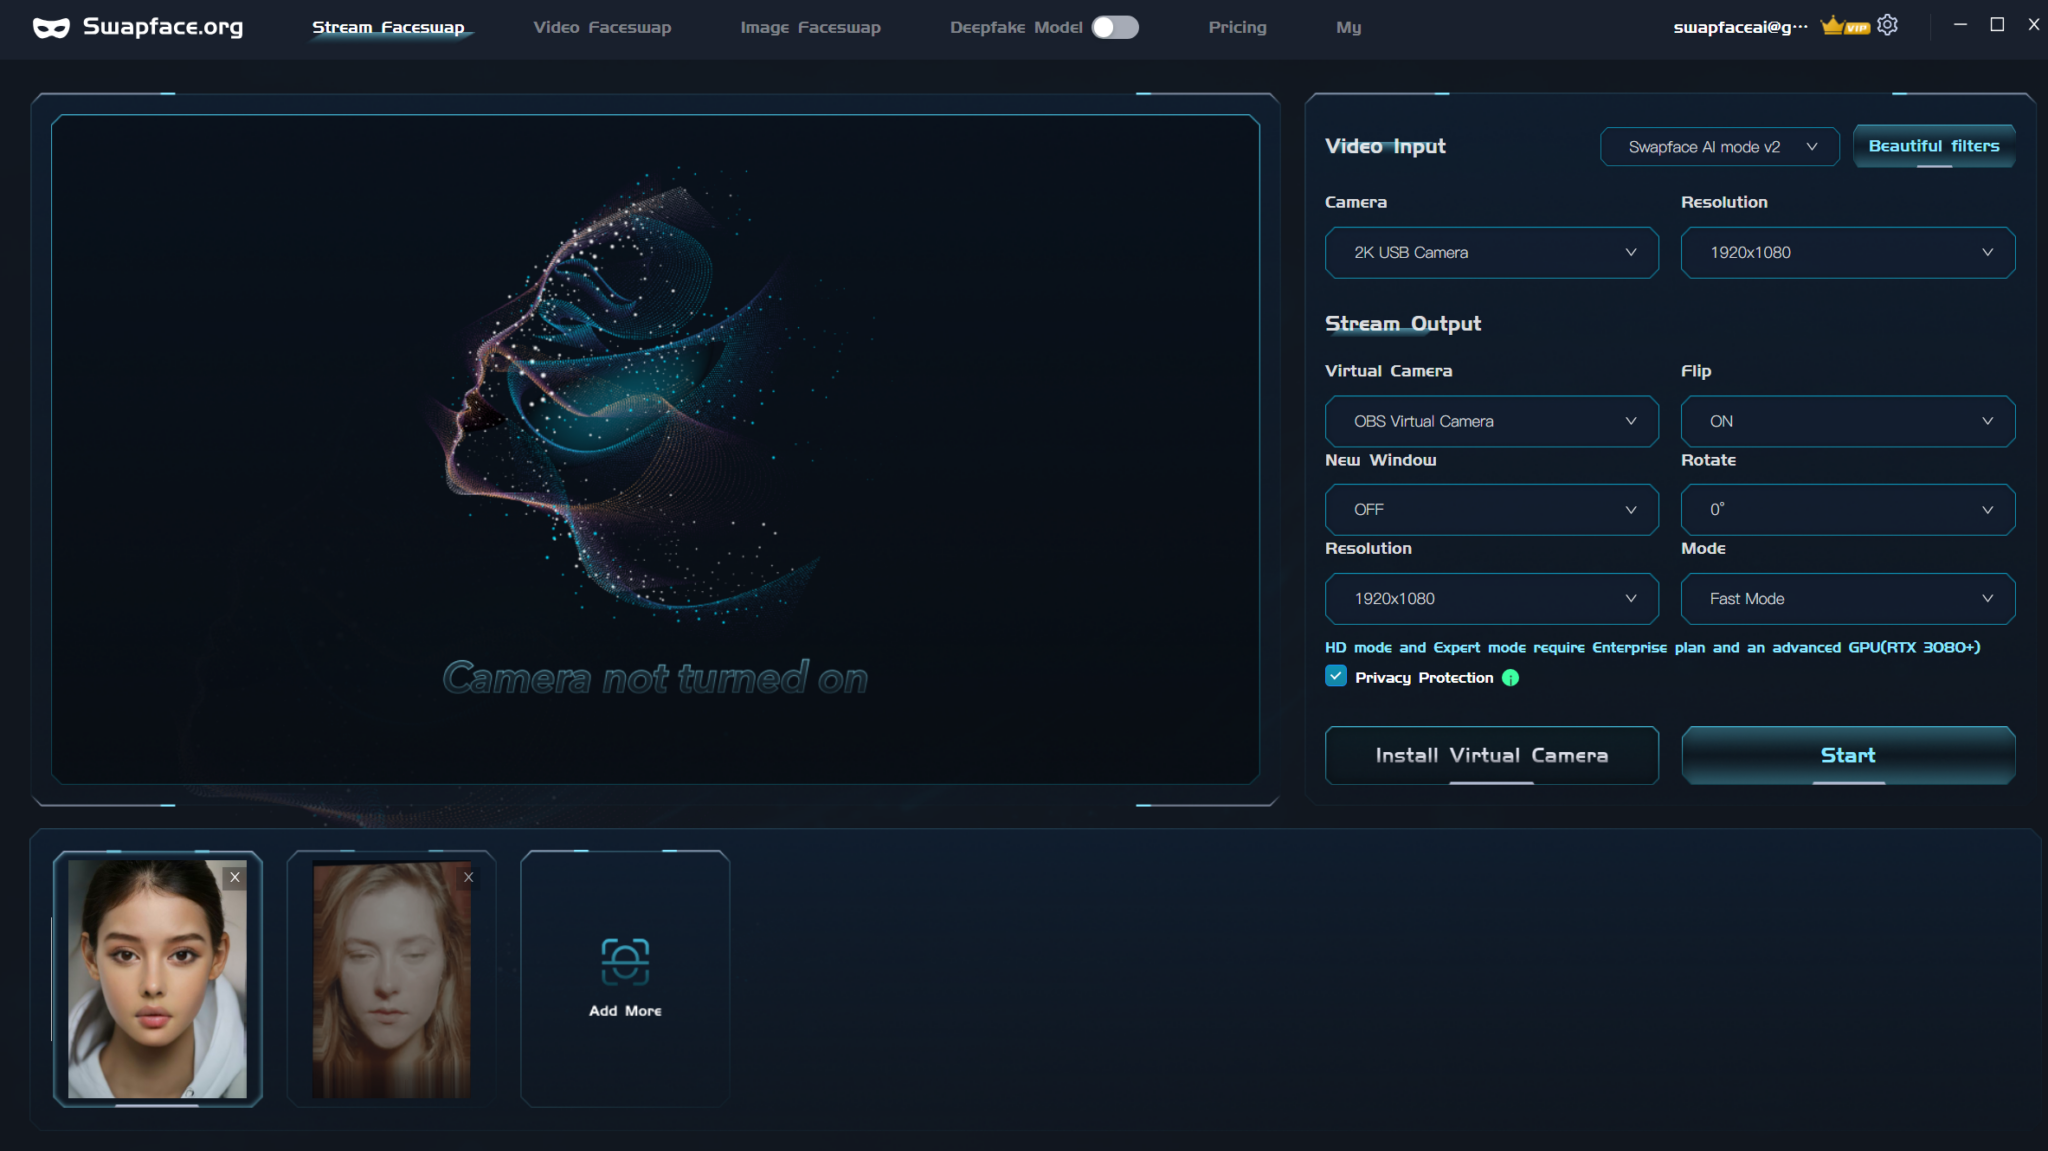Open the settings gear icon
The image size is (2048, 1151).
[x=1889, y=24]
